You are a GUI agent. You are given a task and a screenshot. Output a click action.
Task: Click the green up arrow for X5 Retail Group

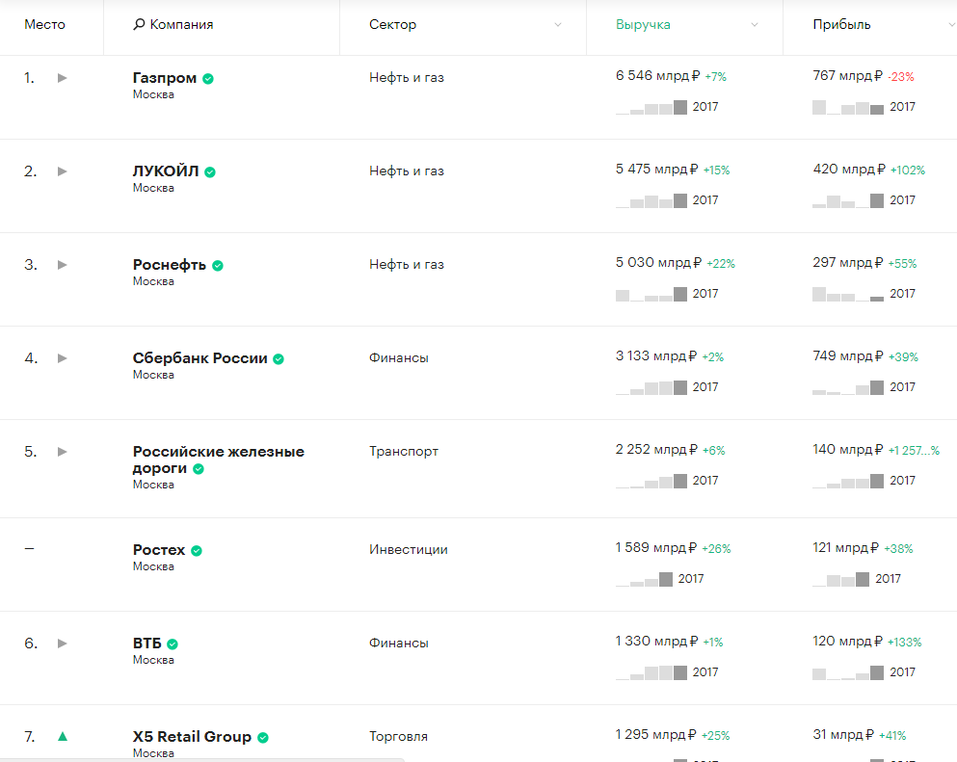pos(63,737)
